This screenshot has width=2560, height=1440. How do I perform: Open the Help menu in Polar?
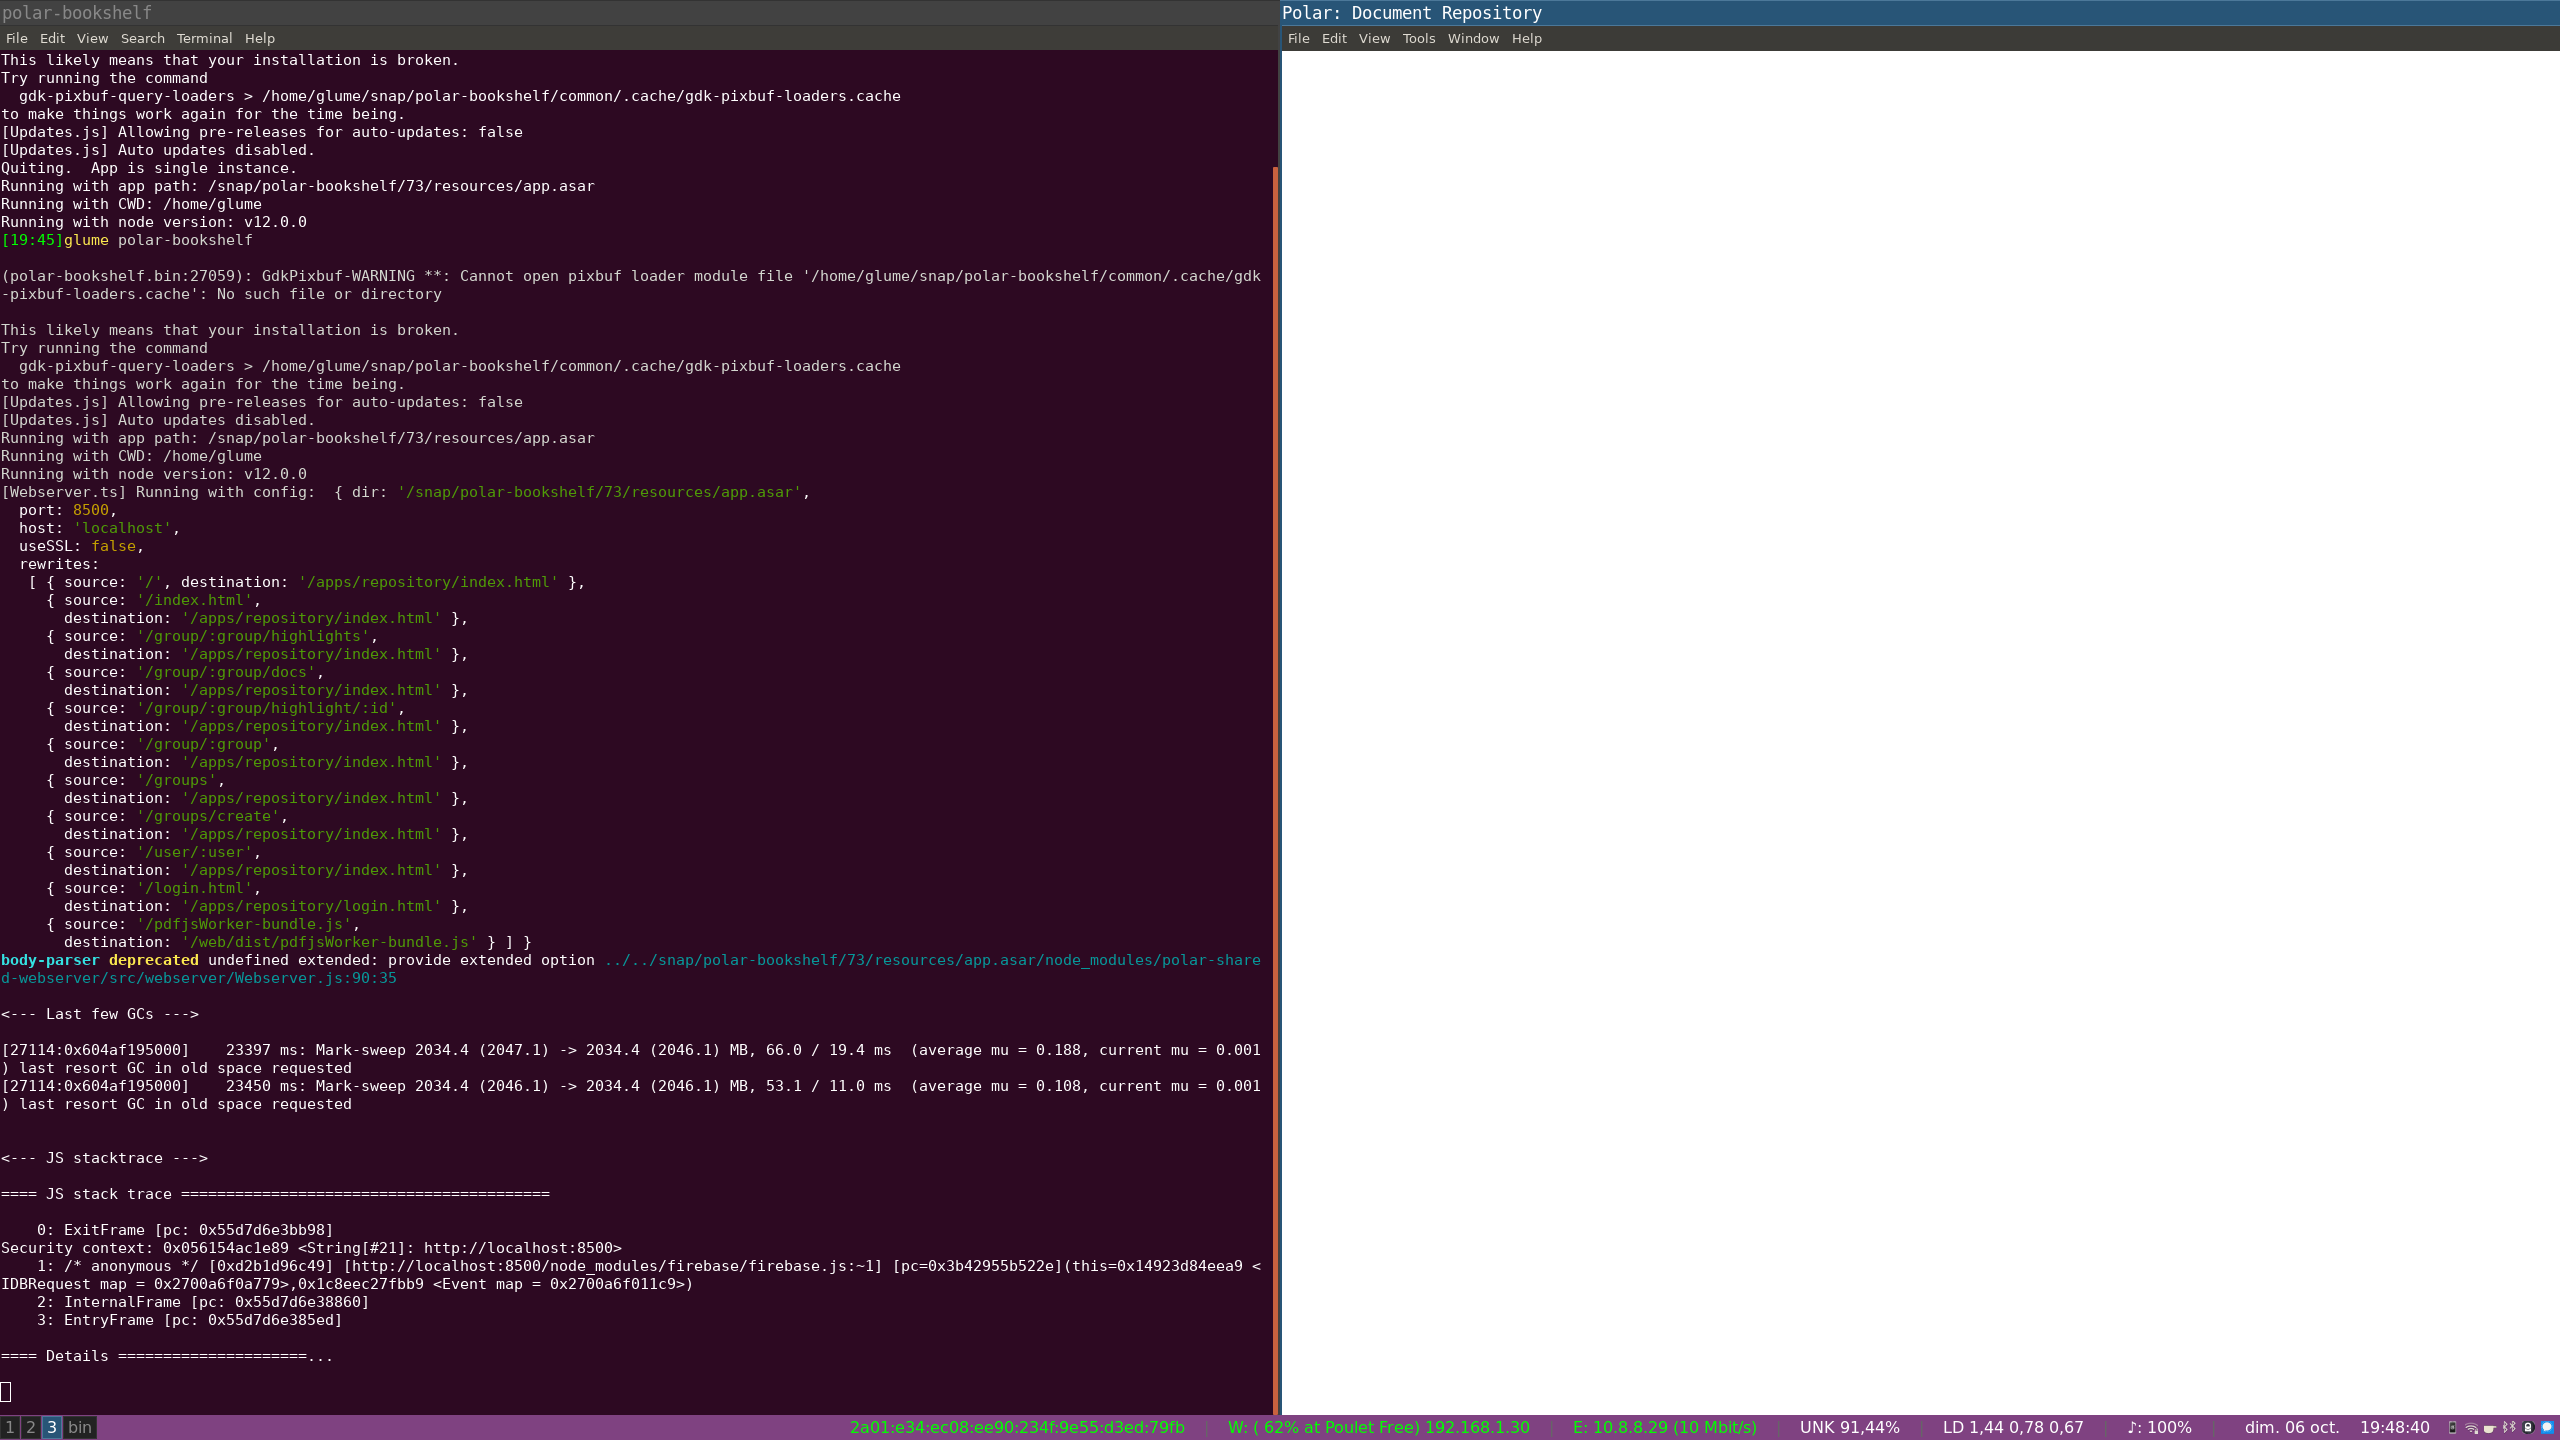1525,38
